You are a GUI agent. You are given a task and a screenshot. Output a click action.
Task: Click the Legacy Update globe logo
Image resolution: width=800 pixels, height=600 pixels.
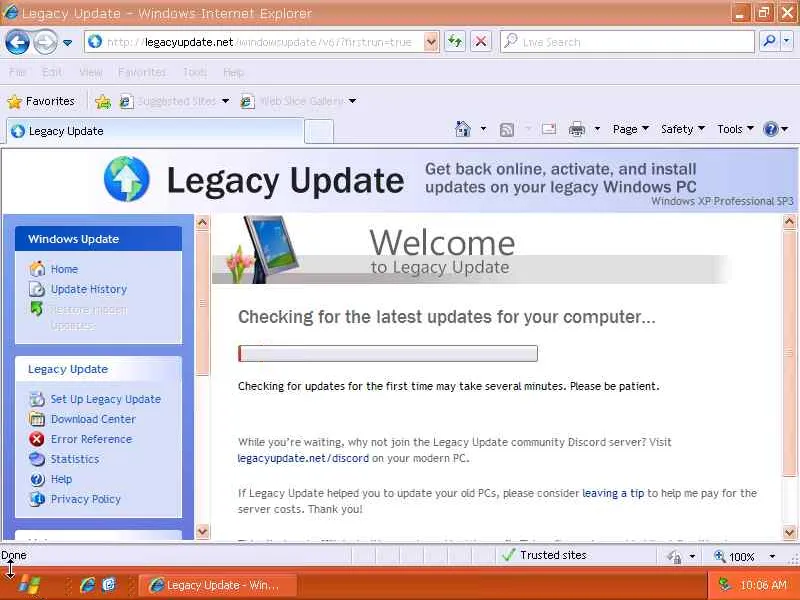coord(127,179)
